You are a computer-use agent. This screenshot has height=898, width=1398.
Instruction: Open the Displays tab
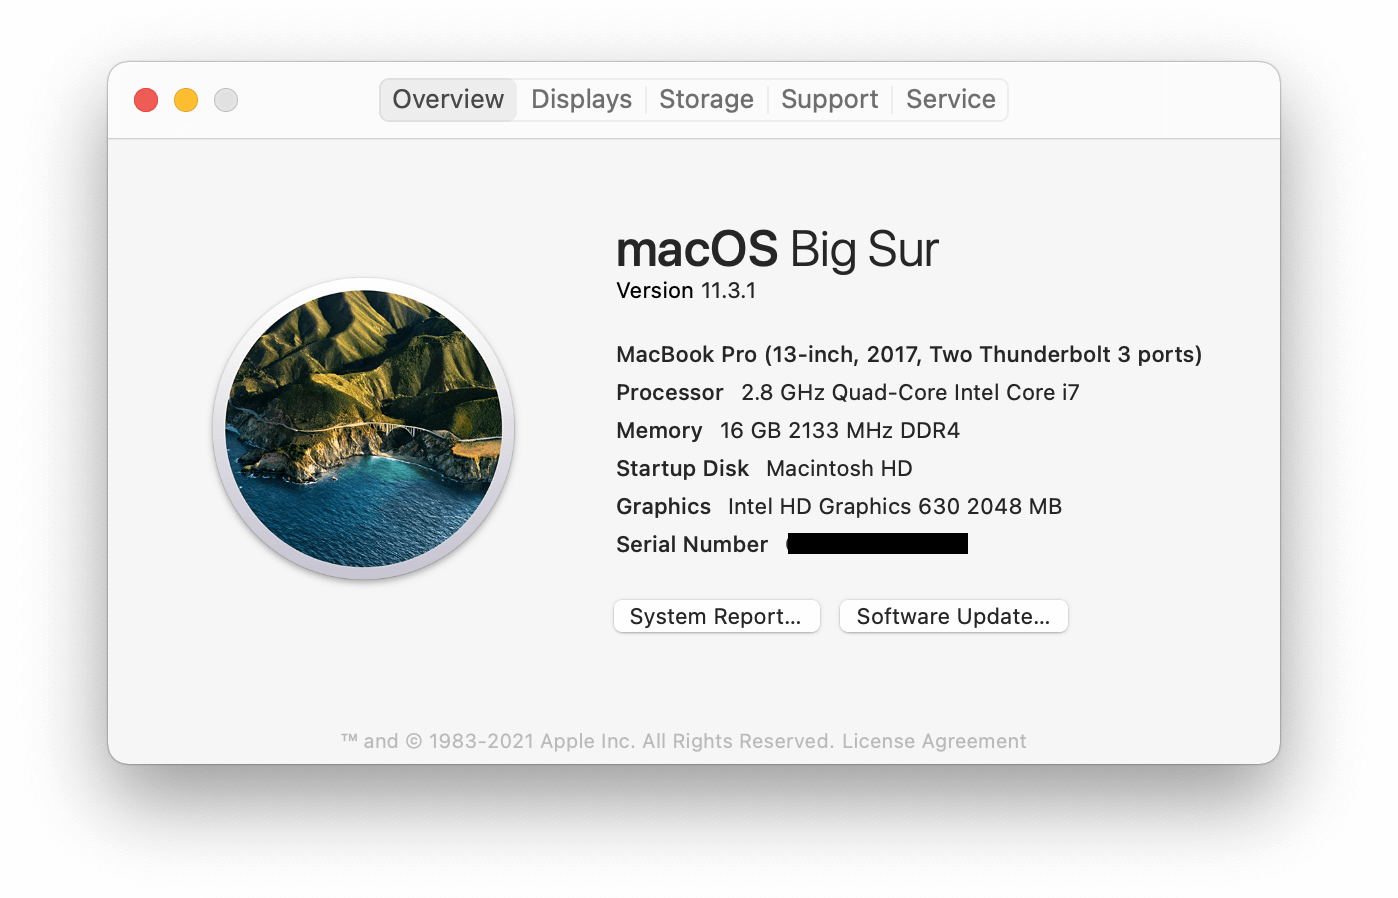point(581,100)
